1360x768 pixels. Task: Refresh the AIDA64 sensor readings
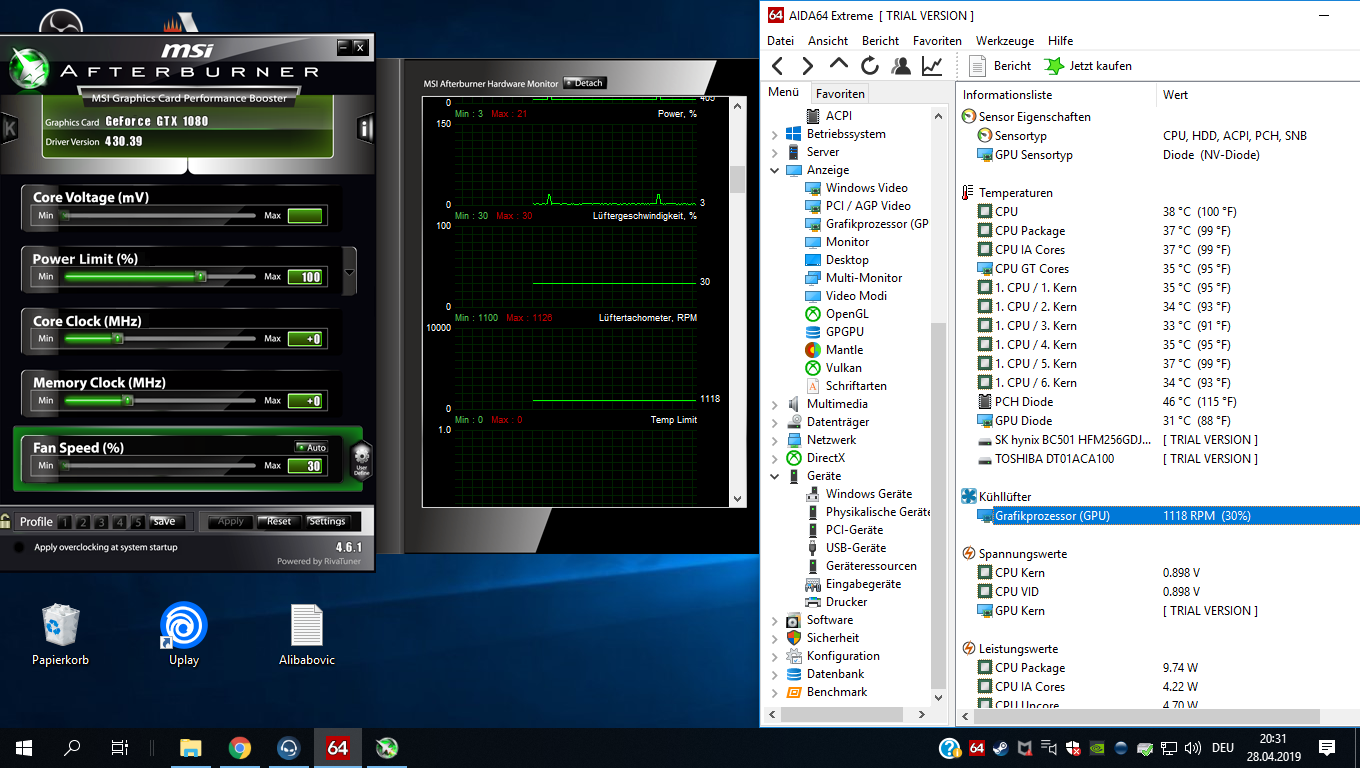tap(870, 66)
